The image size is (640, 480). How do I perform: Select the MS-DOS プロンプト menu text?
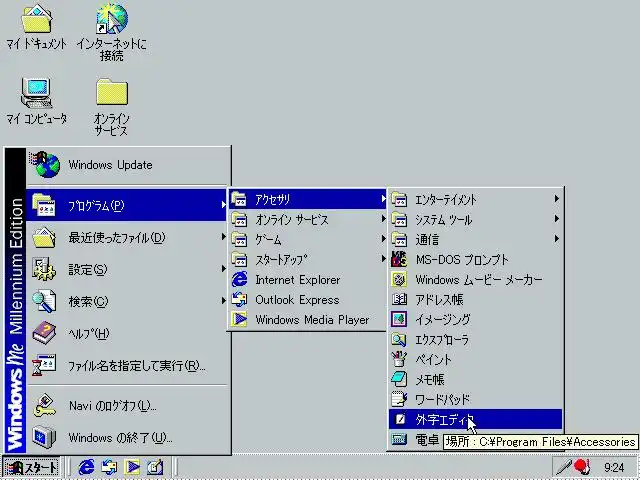462,260
